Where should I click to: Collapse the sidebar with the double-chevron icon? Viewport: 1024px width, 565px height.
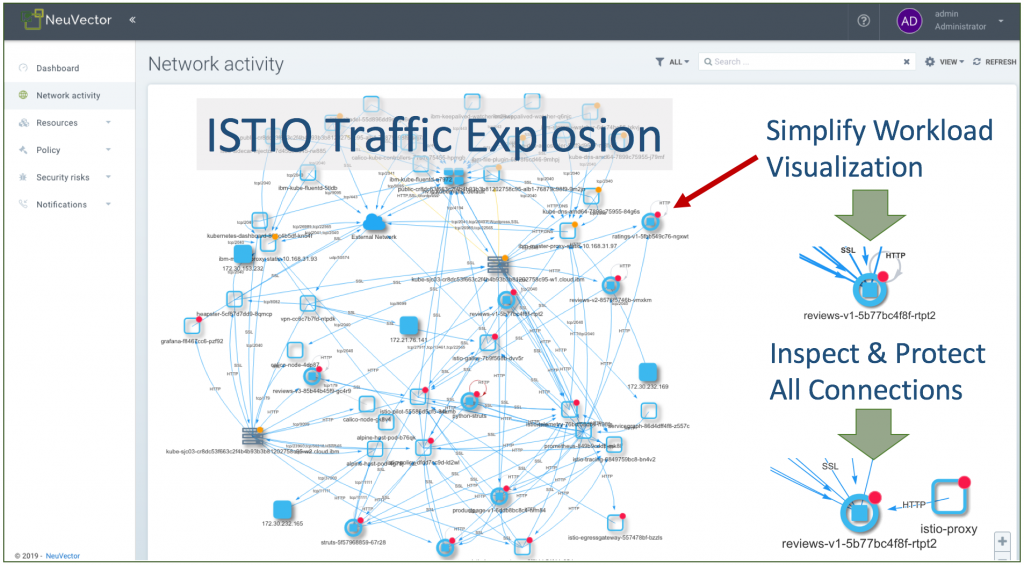(133, 20)
